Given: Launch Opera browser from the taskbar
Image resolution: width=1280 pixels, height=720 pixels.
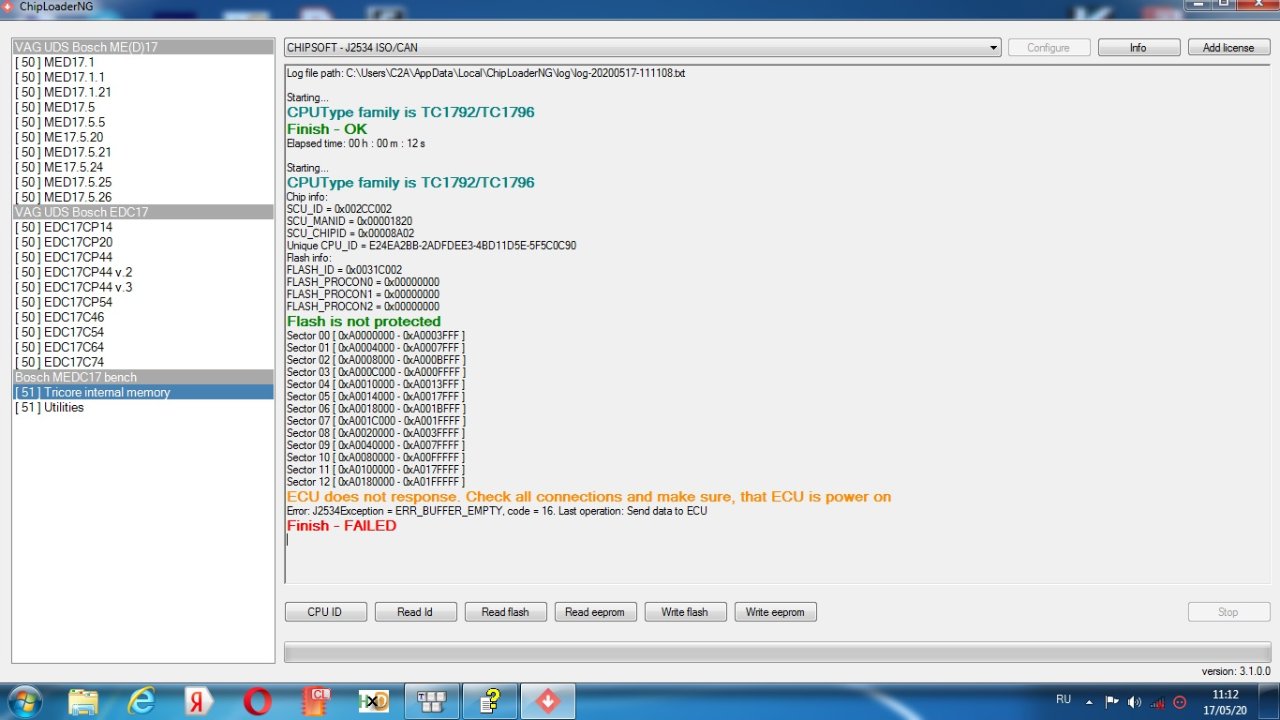Looking at the screenshot, I should tap(257, 702).
